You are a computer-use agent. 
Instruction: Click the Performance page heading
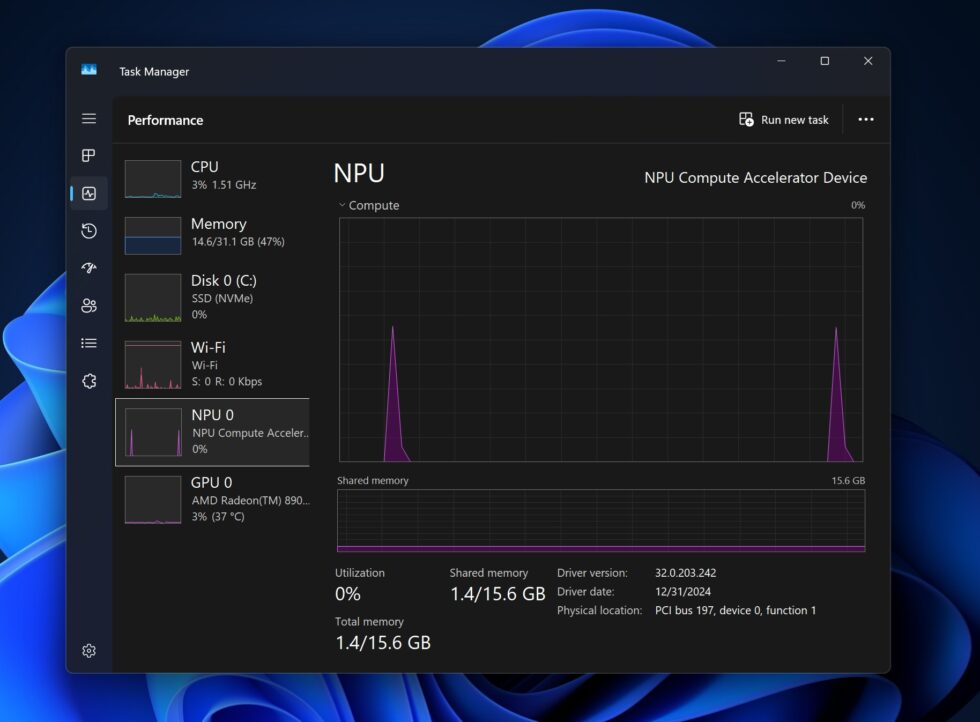pyautogui.click(x=165, y=119)
